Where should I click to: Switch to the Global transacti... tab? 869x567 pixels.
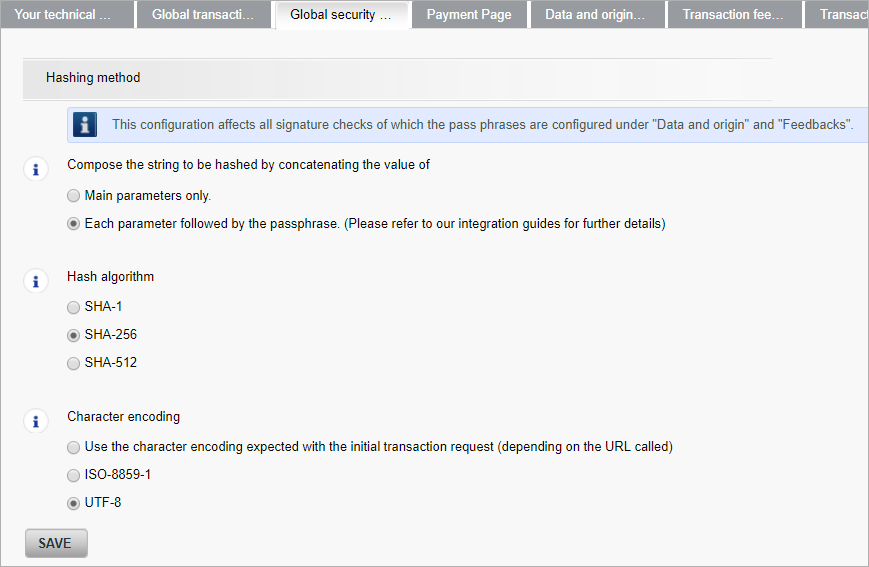click(x=203, y=14)
